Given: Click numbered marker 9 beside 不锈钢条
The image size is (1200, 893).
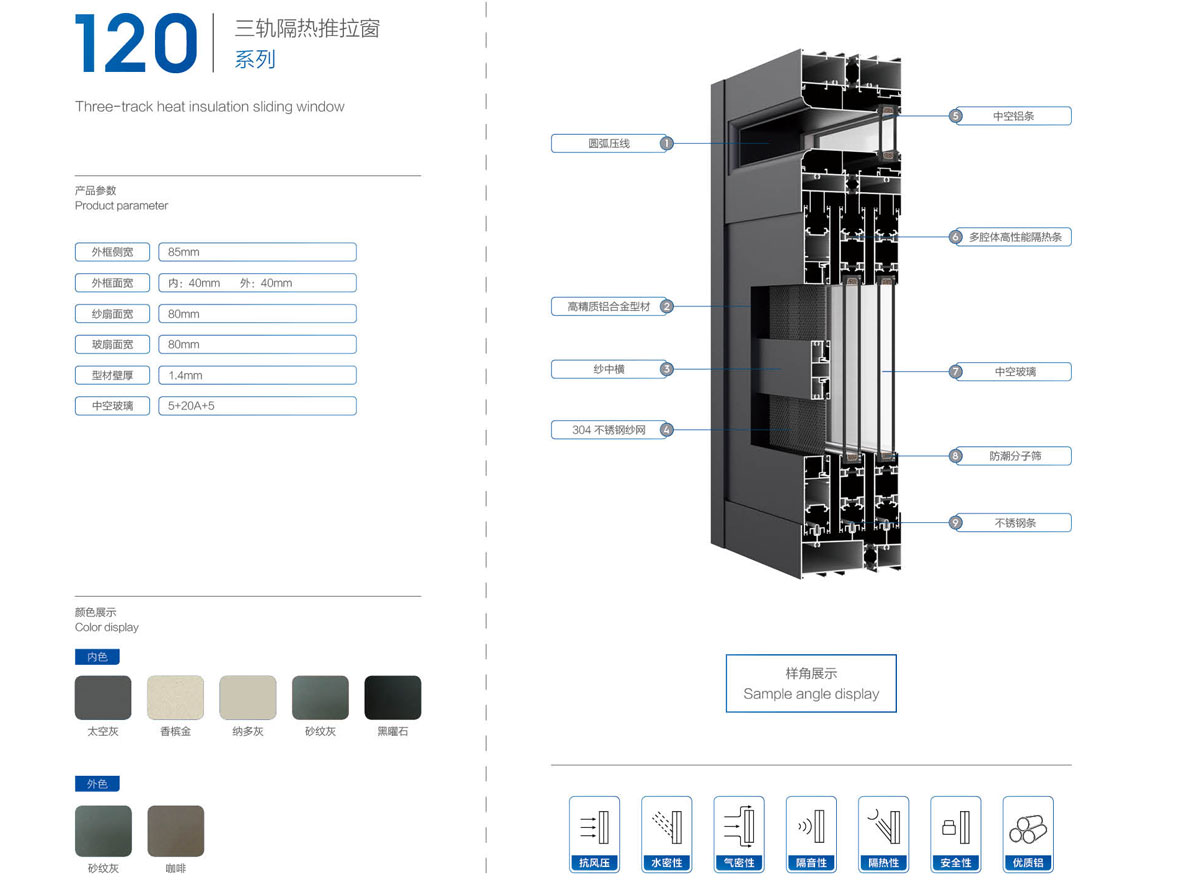Looking at the screenshot, I should 956,522.
